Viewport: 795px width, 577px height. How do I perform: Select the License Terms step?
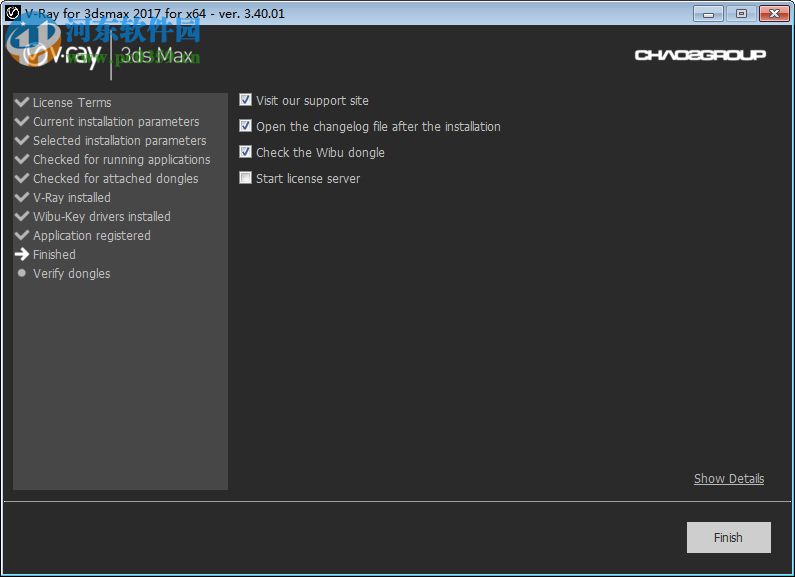pos(72,102)
